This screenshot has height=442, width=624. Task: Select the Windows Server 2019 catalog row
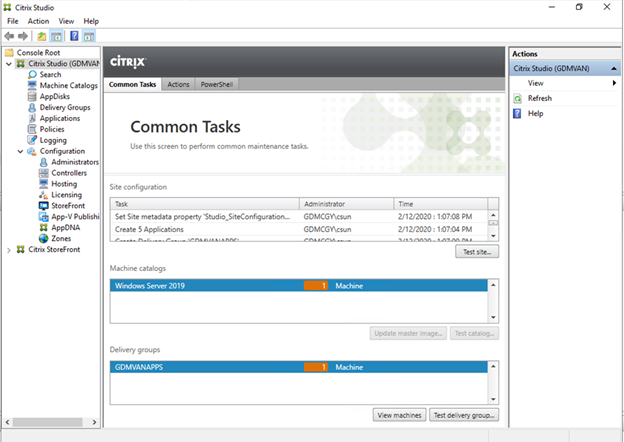click(x=299, y=286)
